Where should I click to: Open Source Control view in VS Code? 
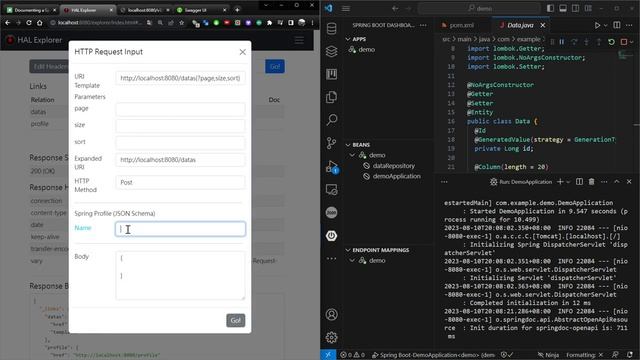pos(331,143)
